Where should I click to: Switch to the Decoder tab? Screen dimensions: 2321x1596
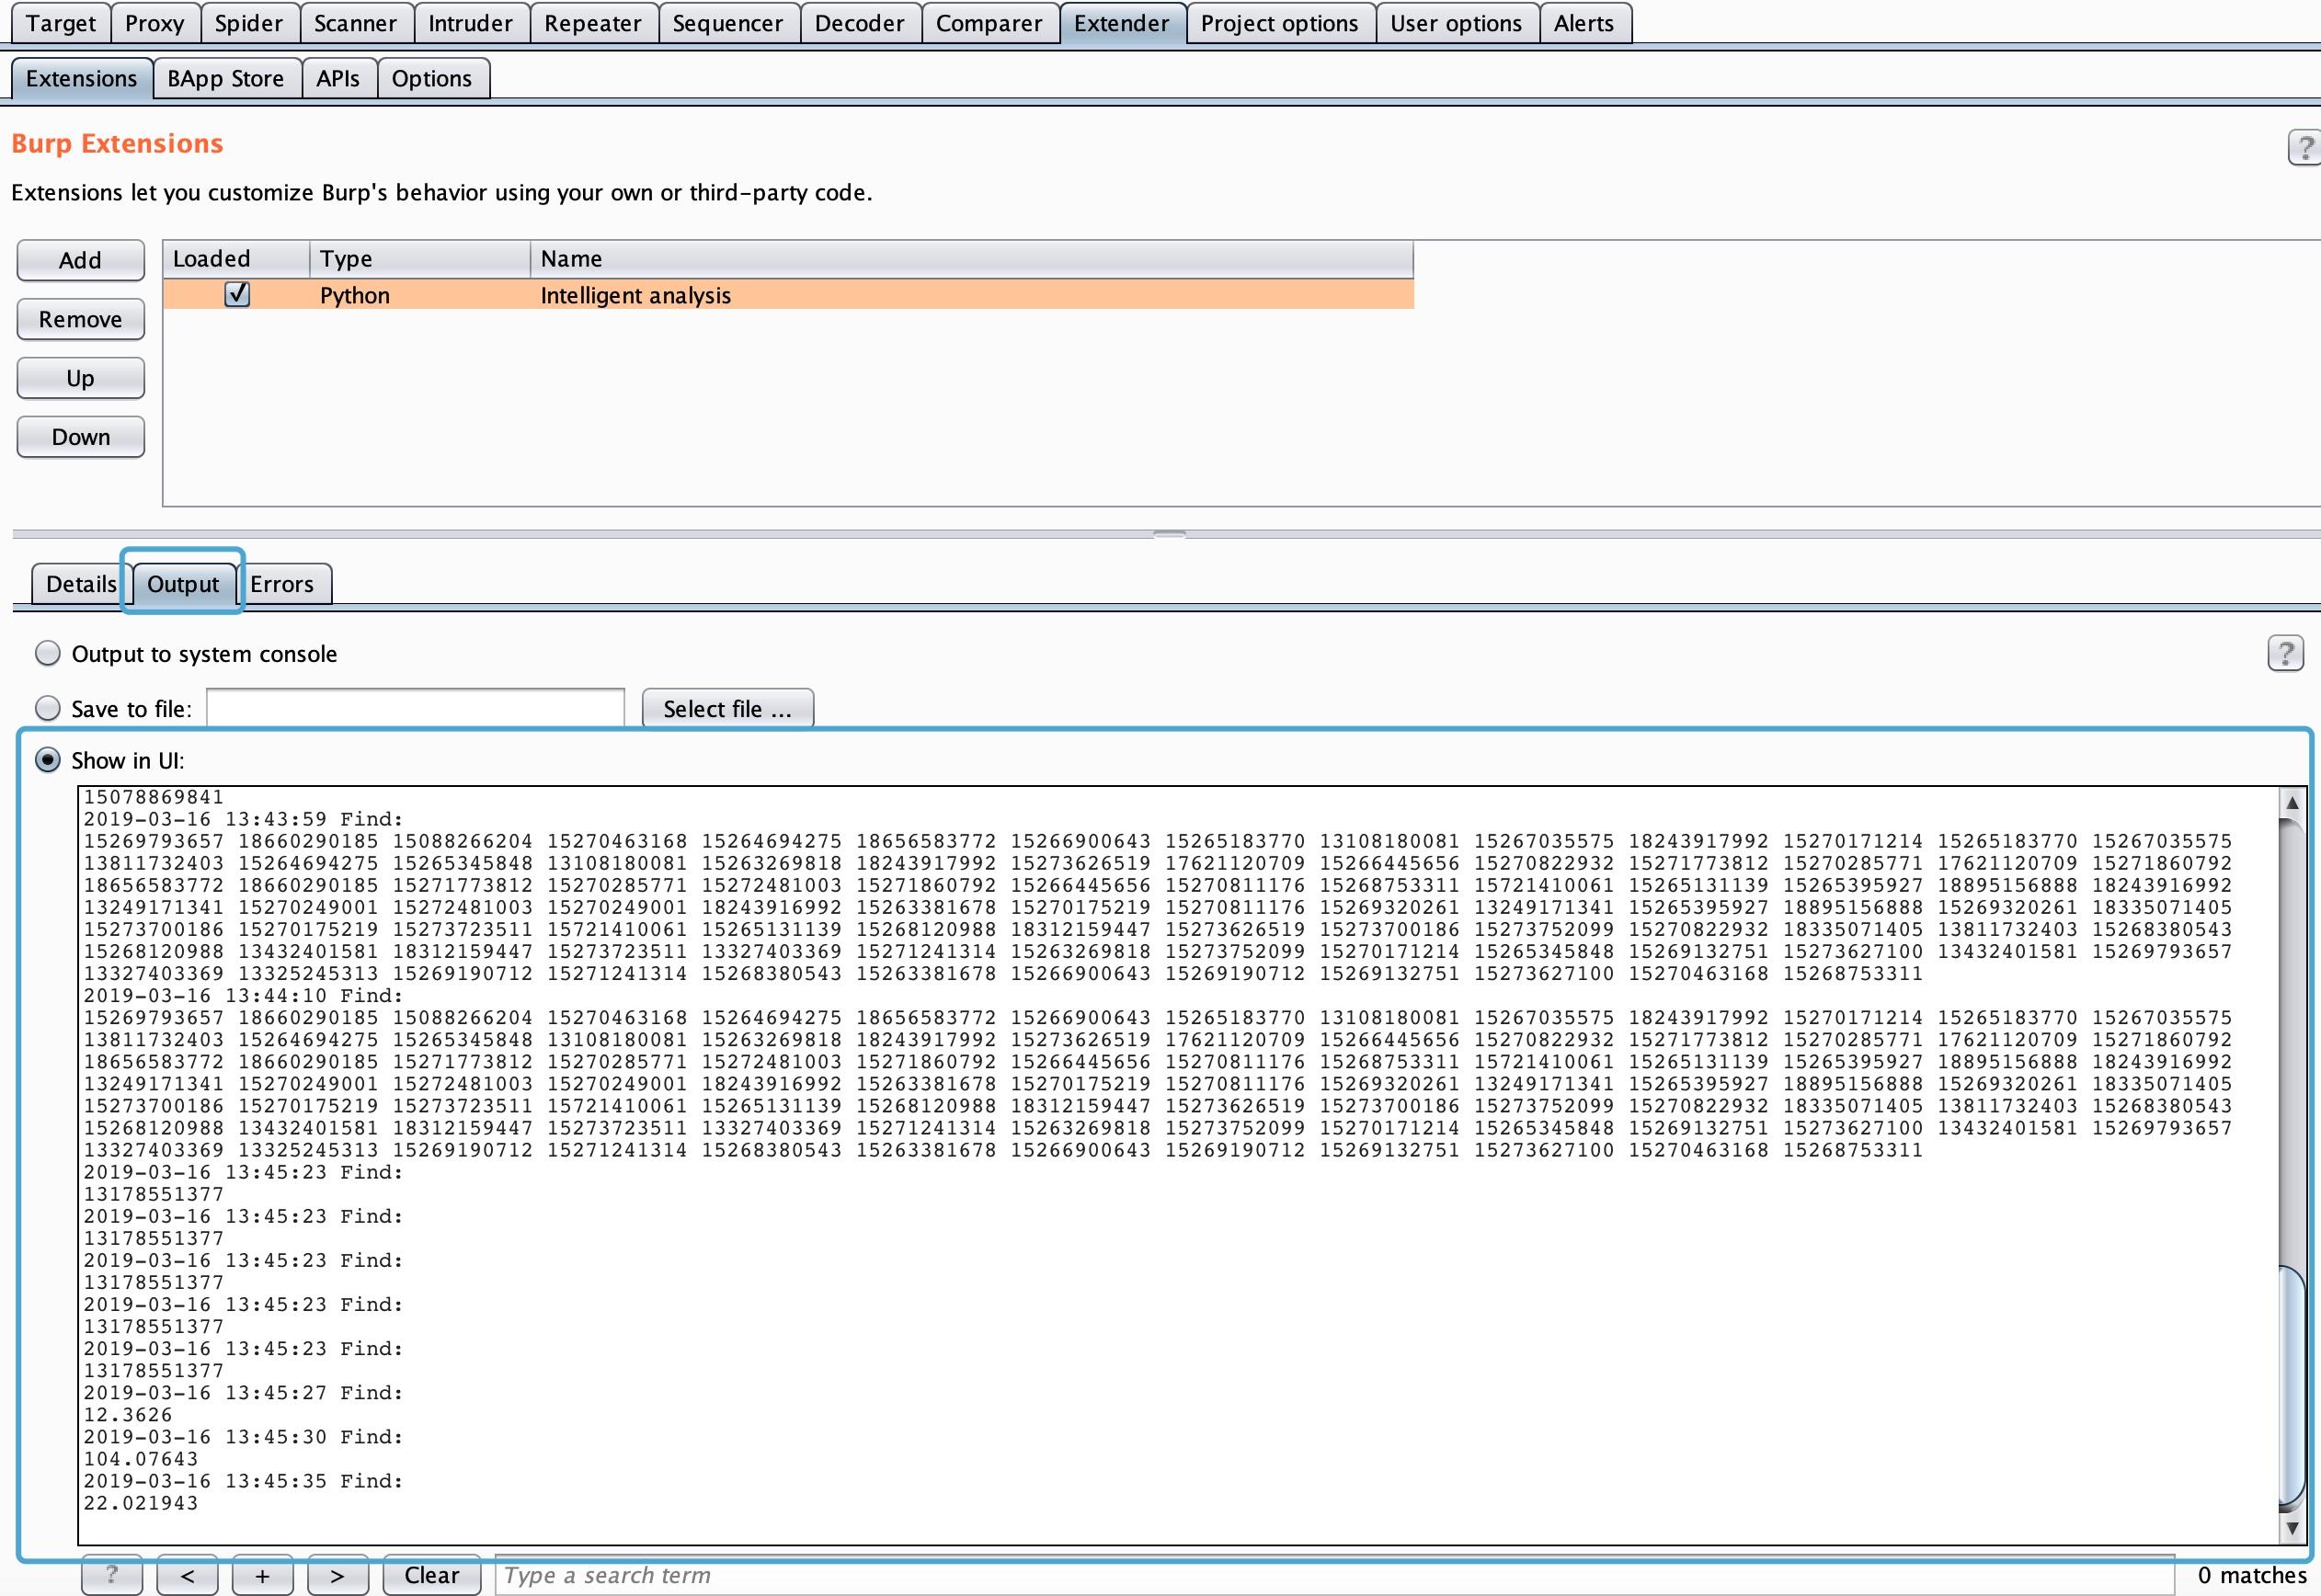tap(860, 23)
